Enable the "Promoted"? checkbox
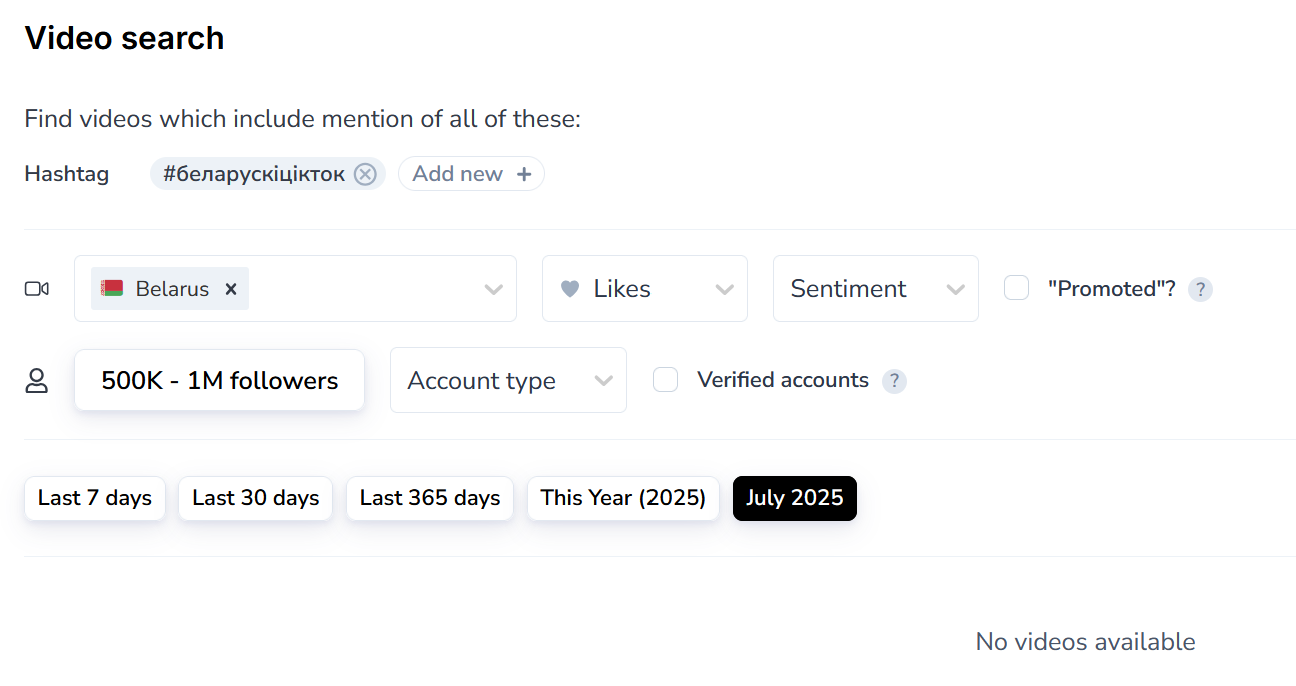Image resolution: width=1296 pixels, height=686 pixels. (1016, 288)
